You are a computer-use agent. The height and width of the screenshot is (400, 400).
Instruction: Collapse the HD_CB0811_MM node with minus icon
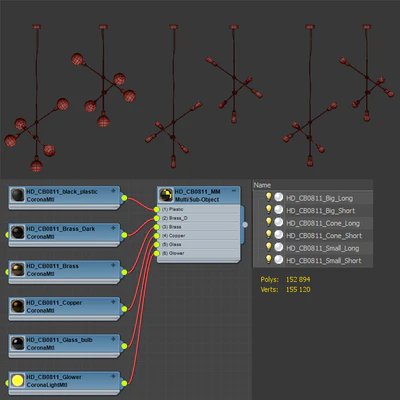click(234, 191)
